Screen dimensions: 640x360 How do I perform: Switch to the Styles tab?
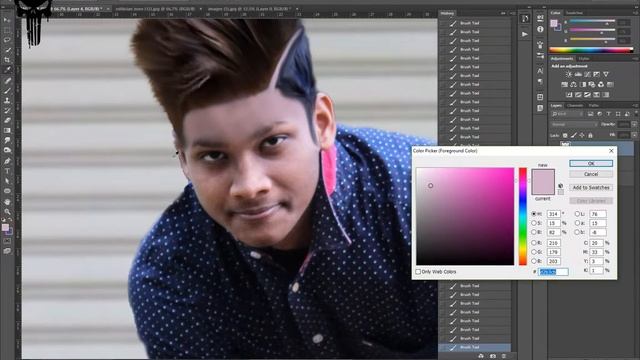584,59
